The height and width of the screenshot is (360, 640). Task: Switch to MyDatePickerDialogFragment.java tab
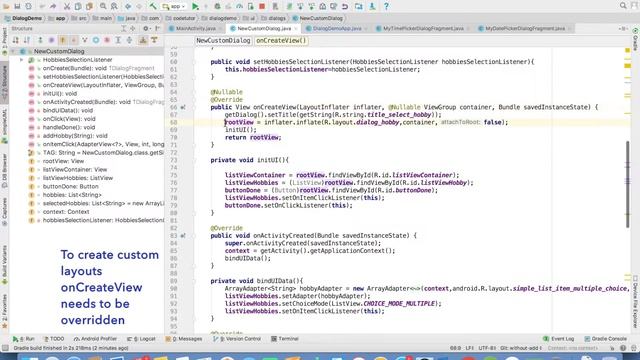525,29
